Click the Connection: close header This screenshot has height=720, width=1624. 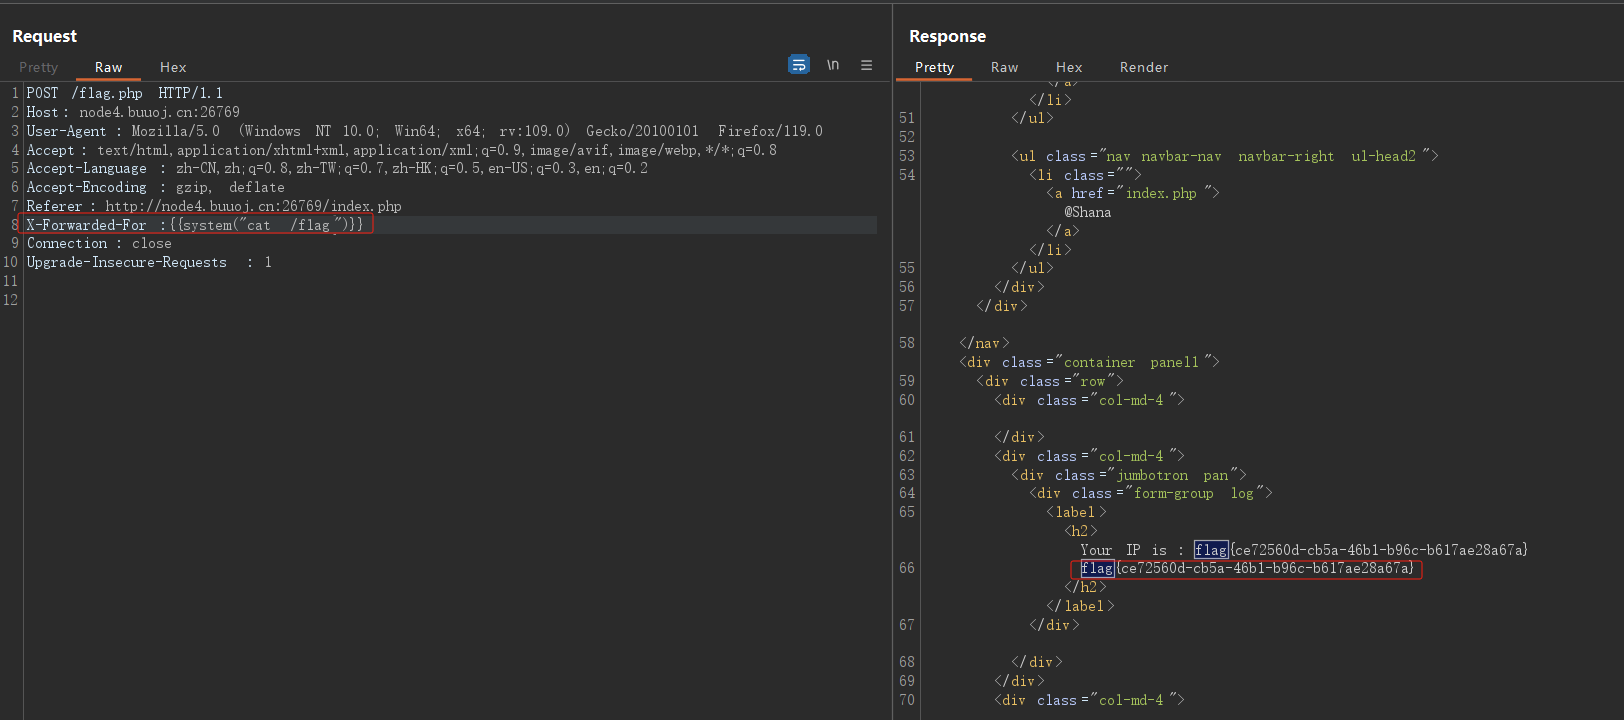pos(99,243)
